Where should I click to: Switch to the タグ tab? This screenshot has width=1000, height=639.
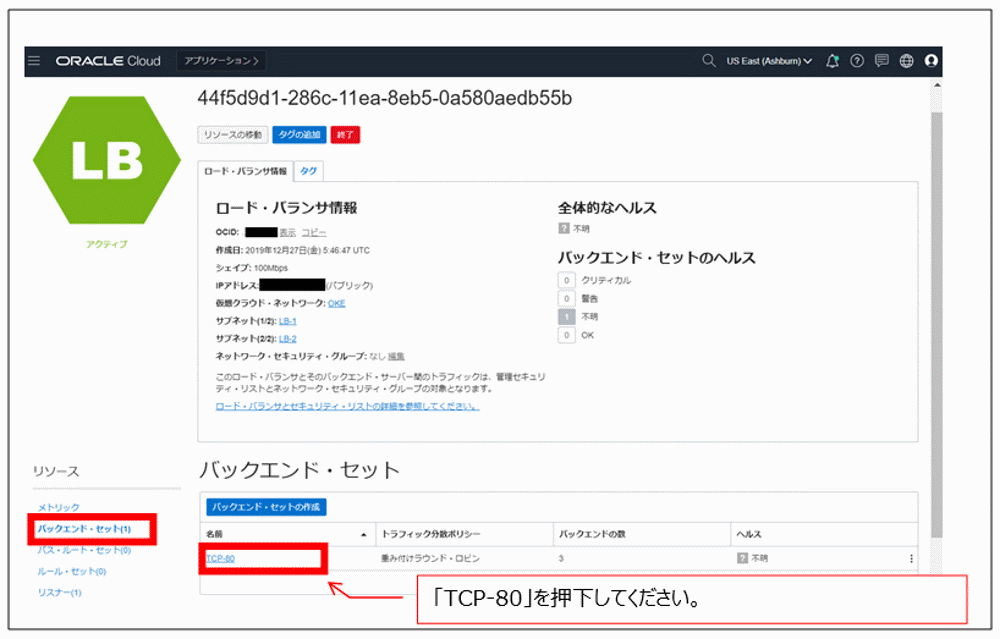point(308,171)
